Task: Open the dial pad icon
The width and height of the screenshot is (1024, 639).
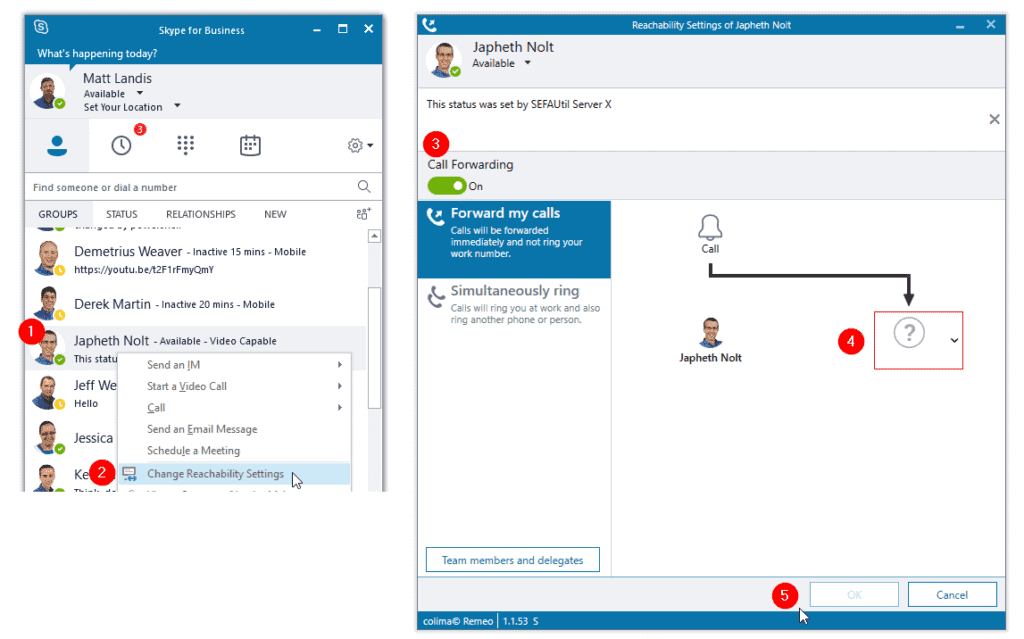Action: click(x=186, y=146)
